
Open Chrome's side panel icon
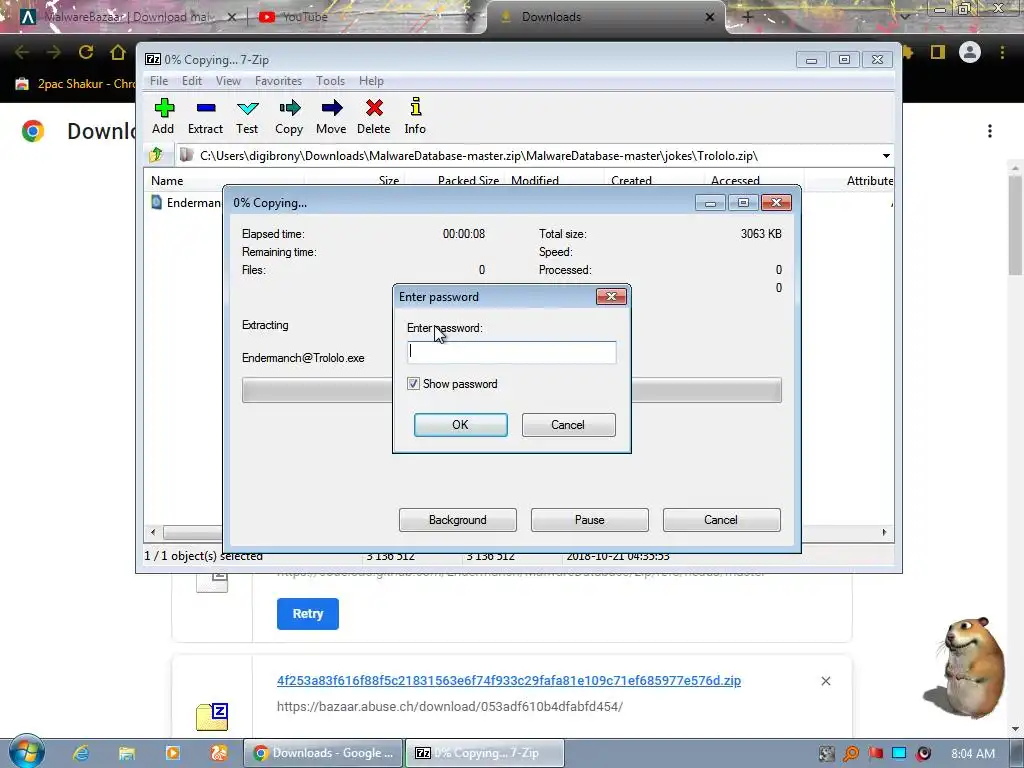pyautogui.click(x=938, y=52)
